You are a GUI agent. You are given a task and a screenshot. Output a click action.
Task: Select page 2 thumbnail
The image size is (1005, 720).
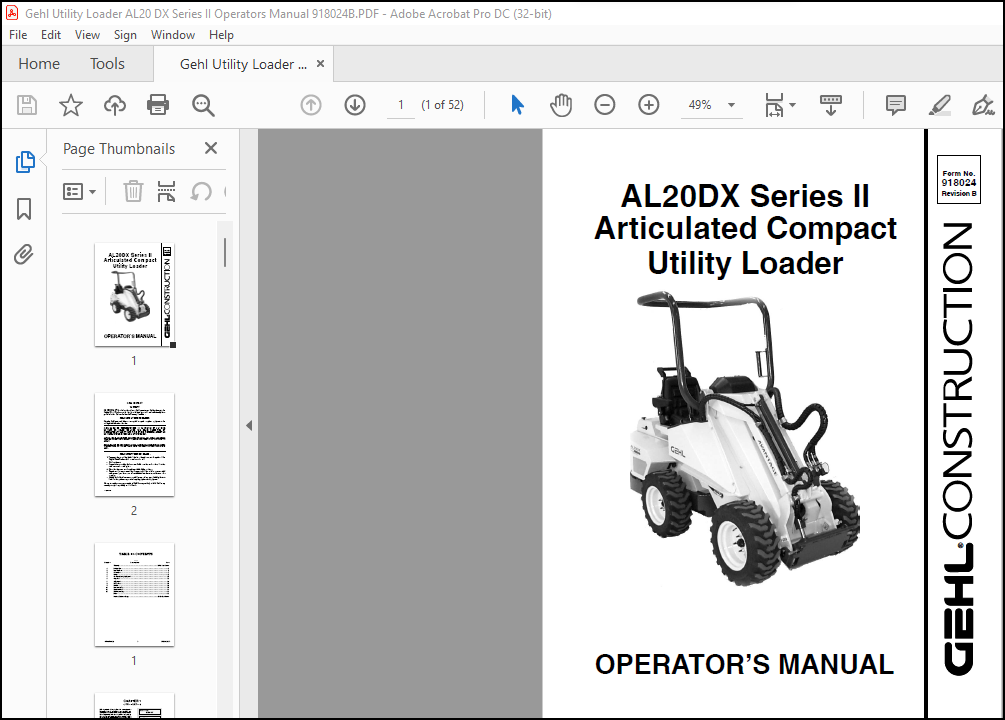(135, 444)
